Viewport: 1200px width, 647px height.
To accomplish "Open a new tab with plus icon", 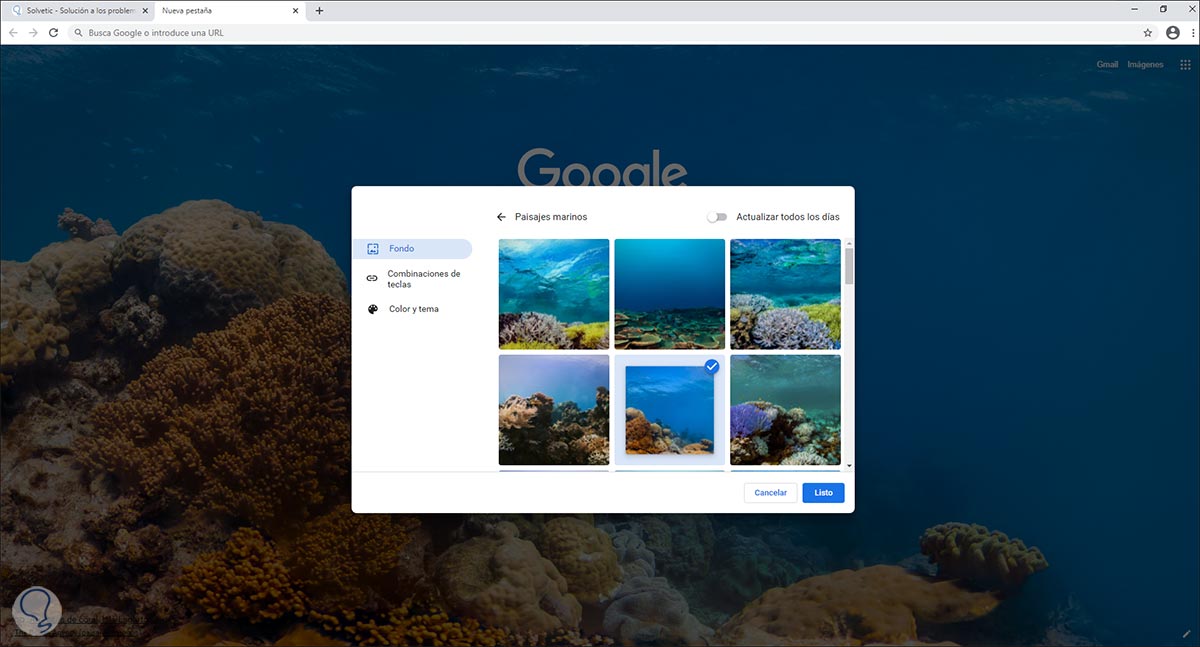I will (319, 10).
